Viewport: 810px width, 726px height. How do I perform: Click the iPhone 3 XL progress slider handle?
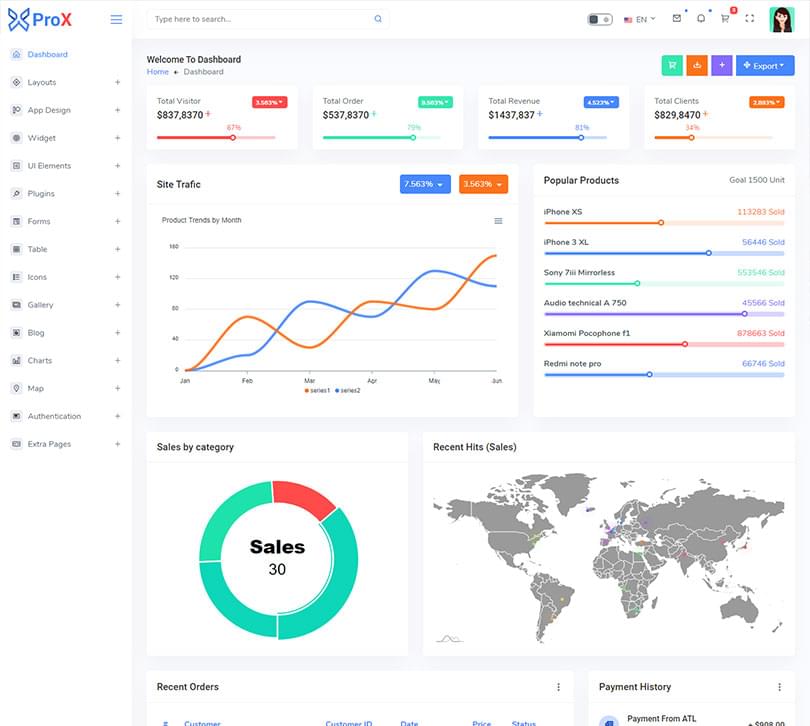pyautogui.click(x=709, y=253)
